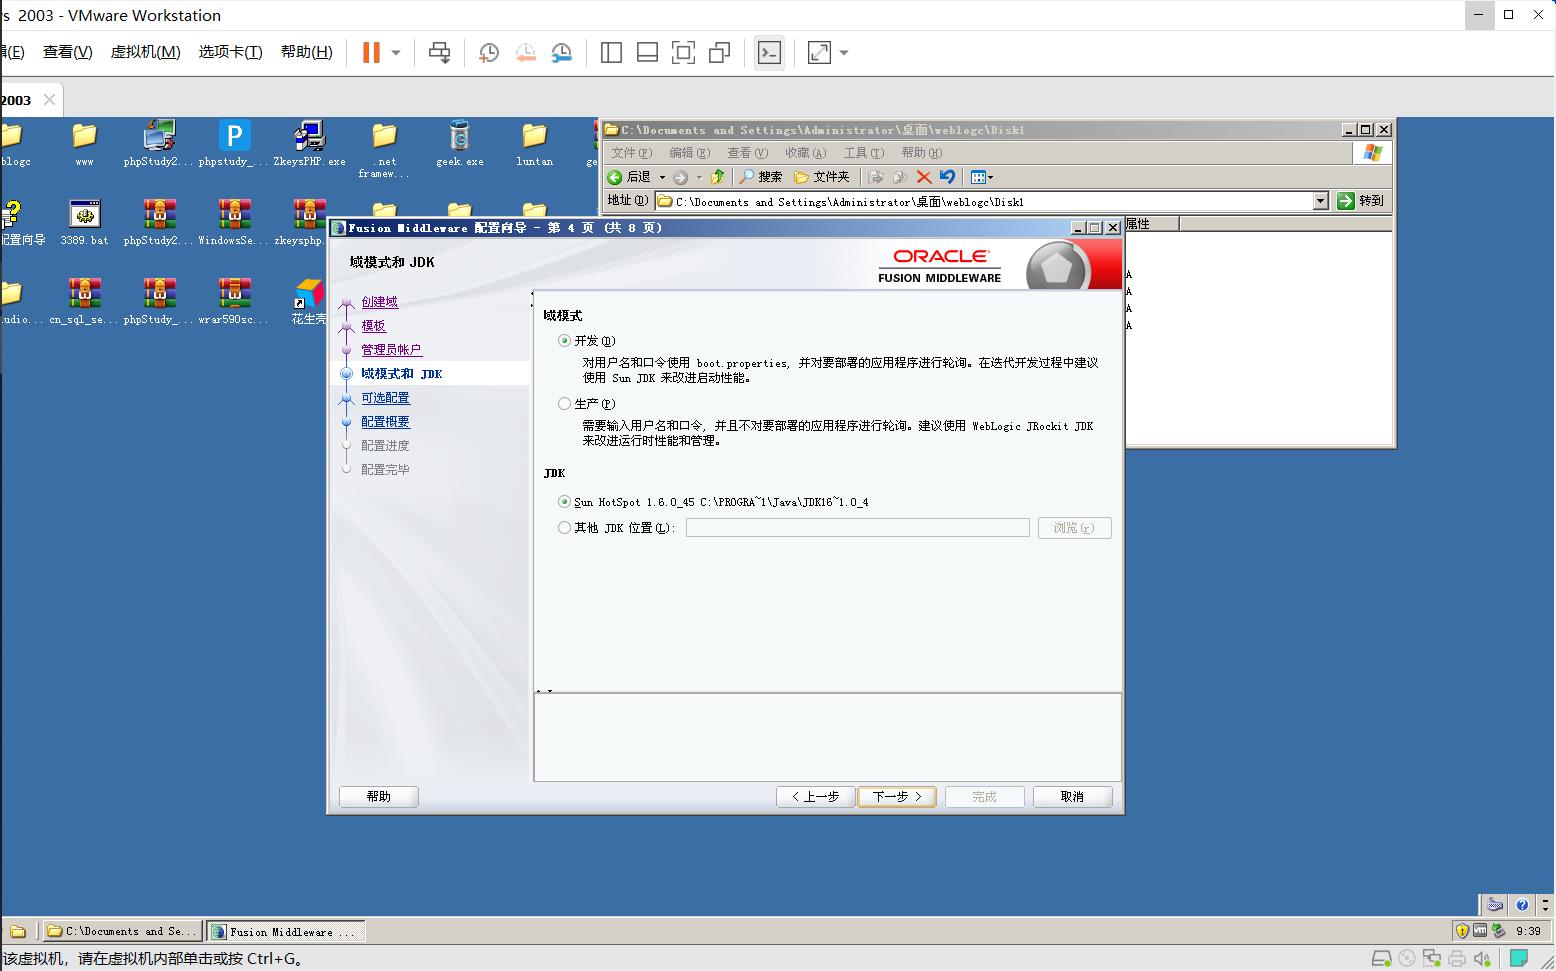The image size is (1556, 971).
Task: Select the luntan folder desktop icon
Action: (534, 142)
